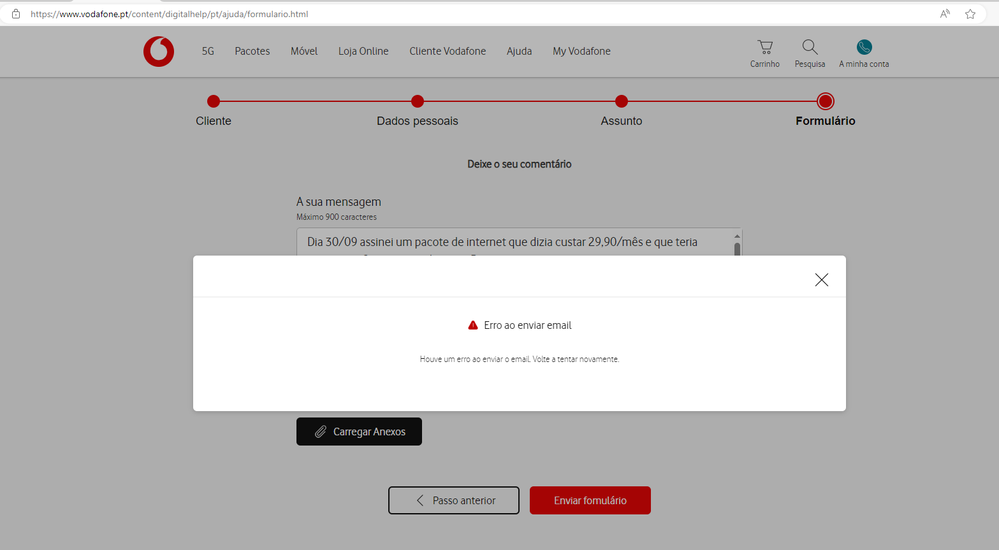Open Loja Online menu
The width and height of the screenshot is (999, 550).
(363, 51)
